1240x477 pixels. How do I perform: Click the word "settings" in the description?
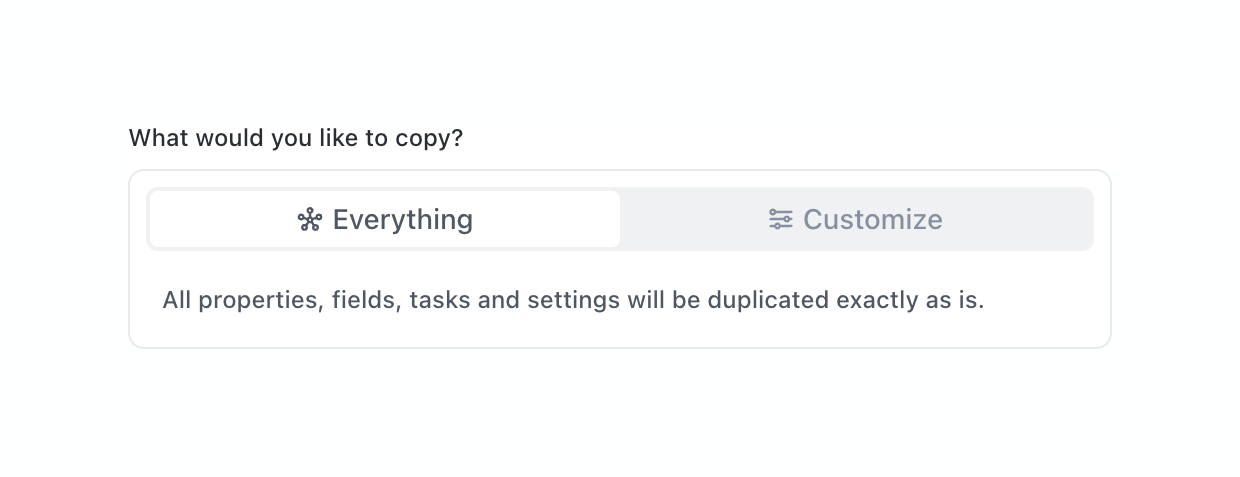pos(574,300)
